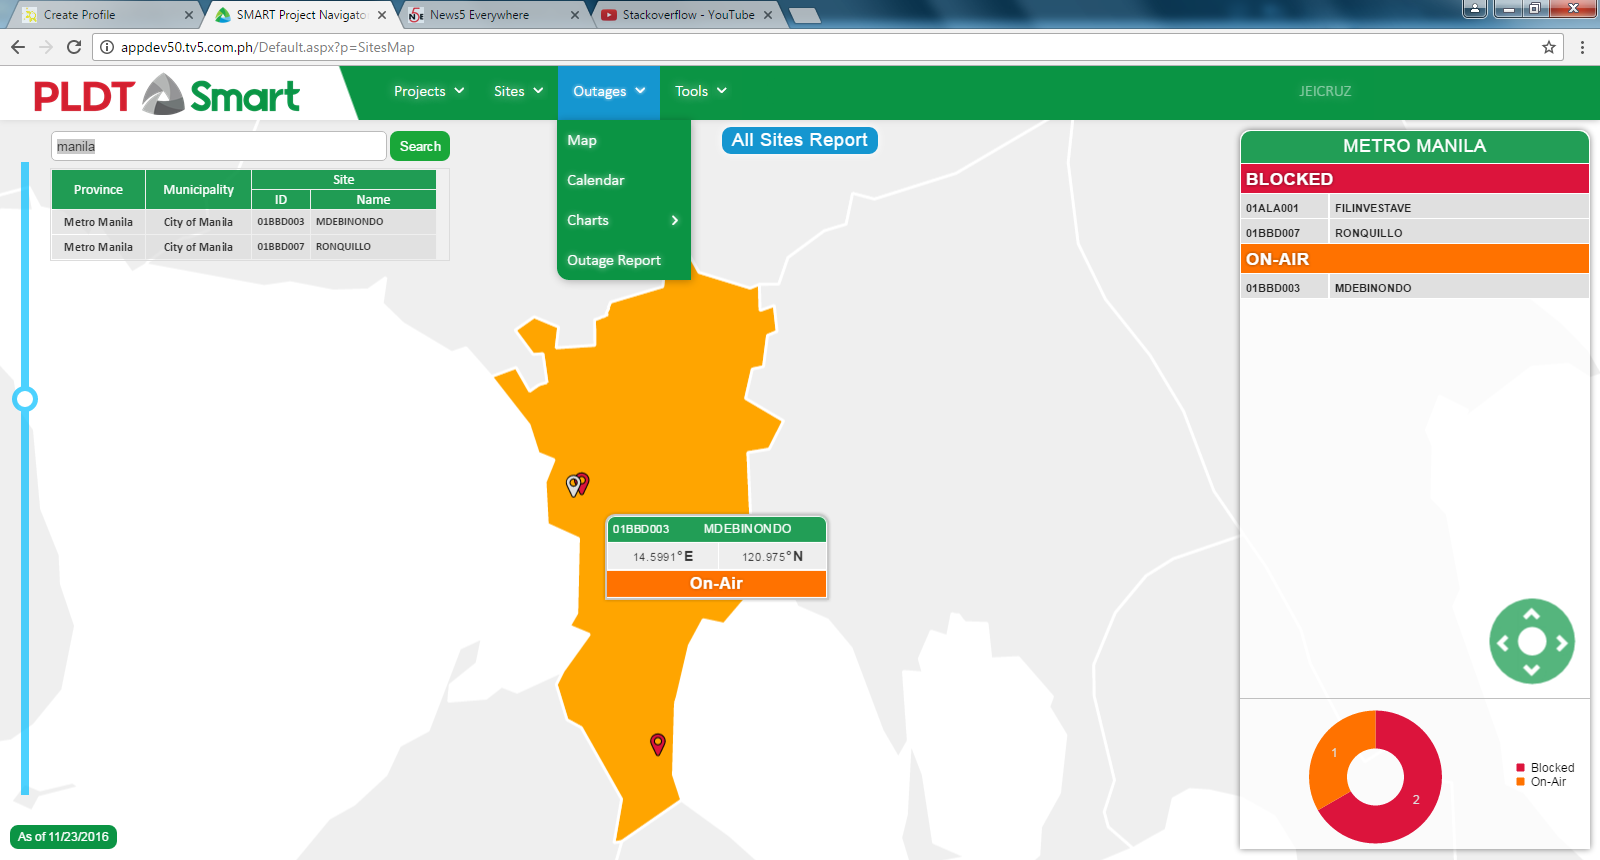Click site info icon in address bar

107,47
